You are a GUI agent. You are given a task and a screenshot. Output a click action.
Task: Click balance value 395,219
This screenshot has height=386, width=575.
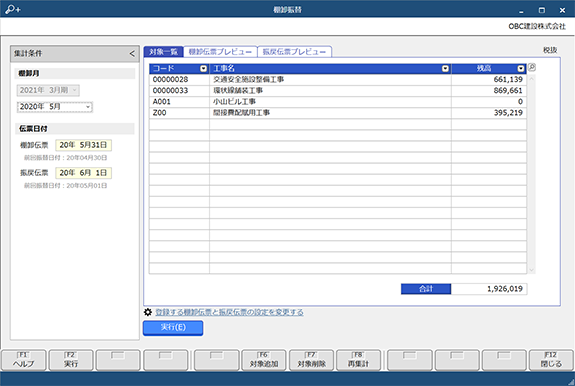click(x=508, y=113)
